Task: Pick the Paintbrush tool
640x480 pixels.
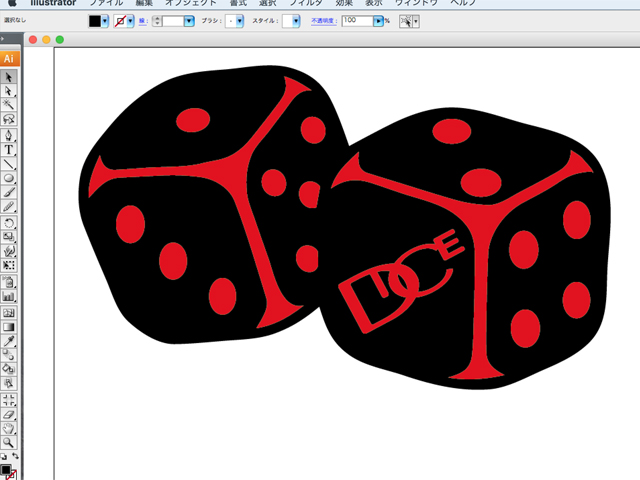Action: pyautogui.click(x=9, y=192)
